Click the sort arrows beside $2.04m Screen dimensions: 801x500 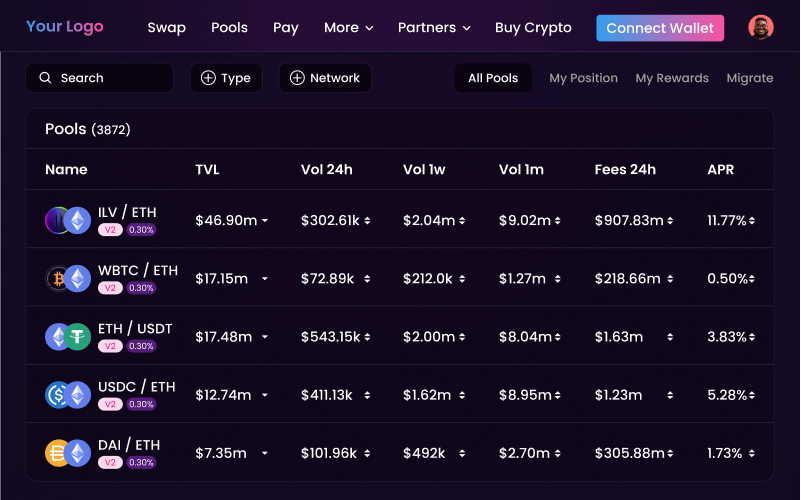[462, 221]
